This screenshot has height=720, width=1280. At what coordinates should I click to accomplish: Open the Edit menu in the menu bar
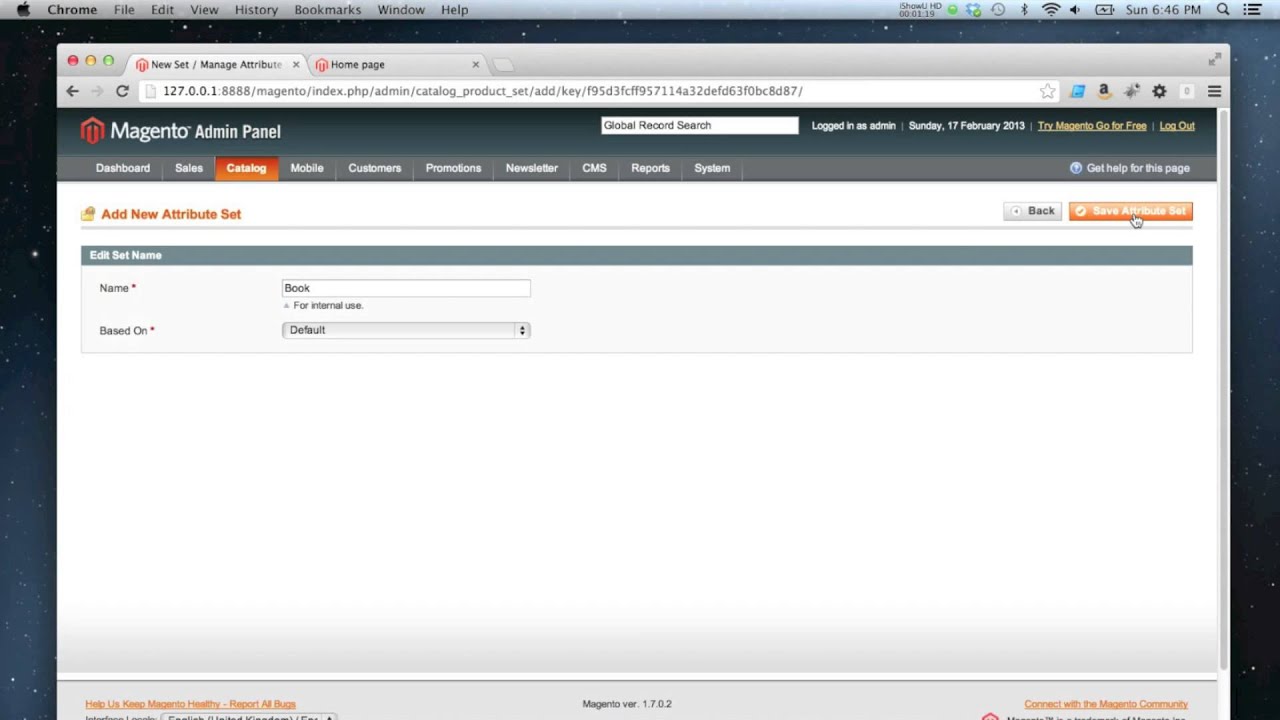[162, 10]
